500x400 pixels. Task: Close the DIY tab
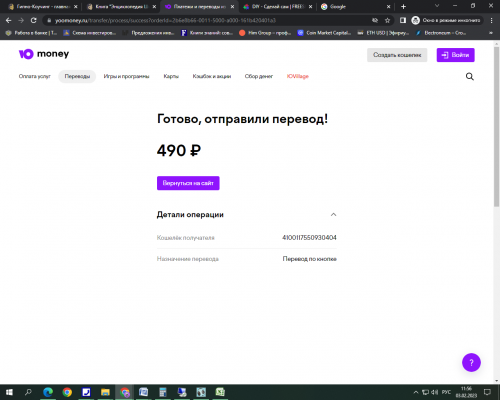click(x=310, y=6)
